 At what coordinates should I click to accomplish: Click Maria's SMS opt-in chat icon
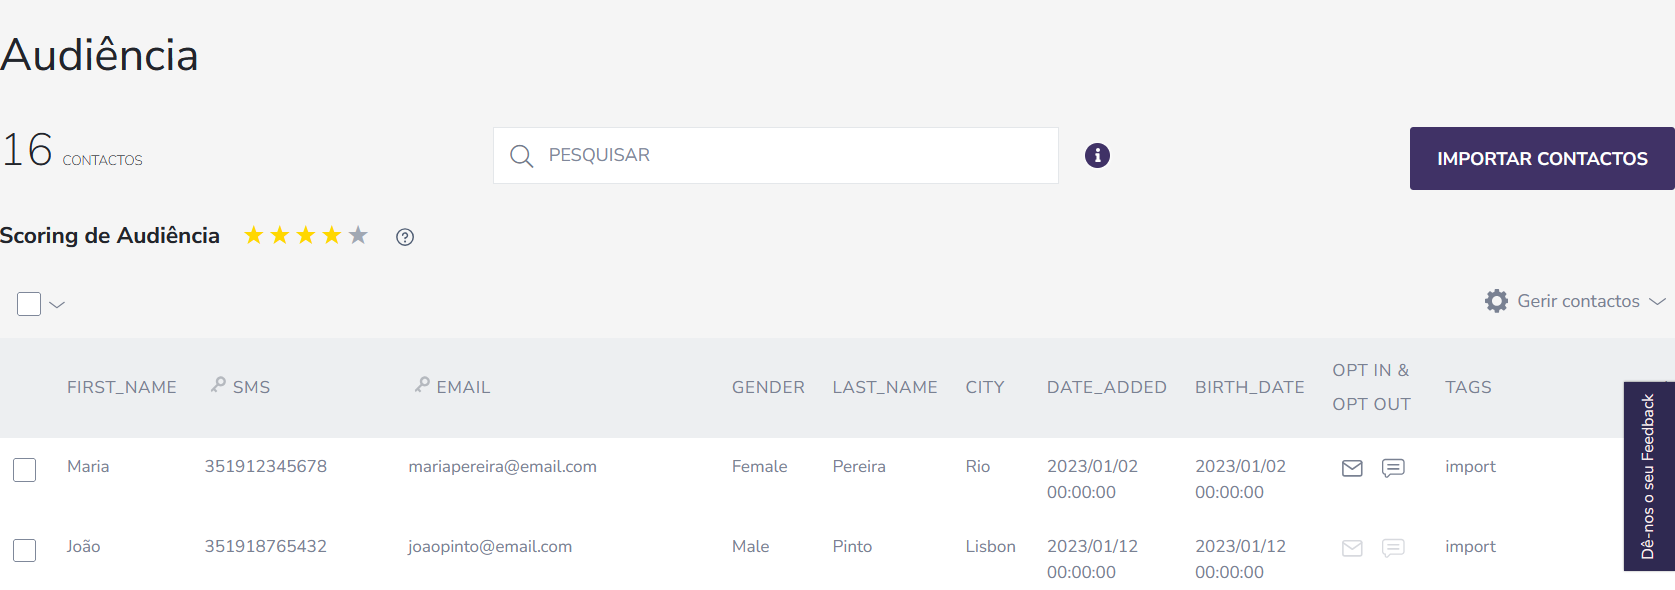(1393, 468)
